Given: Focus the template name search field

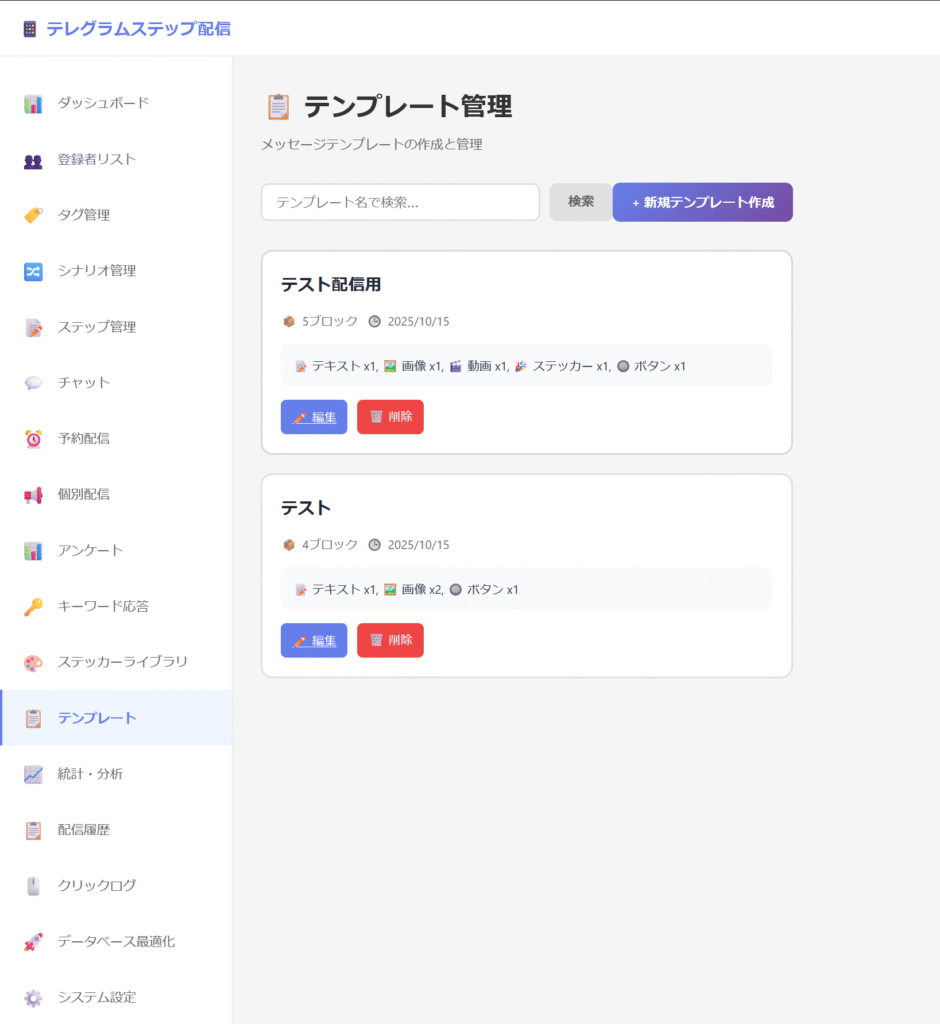Looking at the screenshot, I should point(400,202).
